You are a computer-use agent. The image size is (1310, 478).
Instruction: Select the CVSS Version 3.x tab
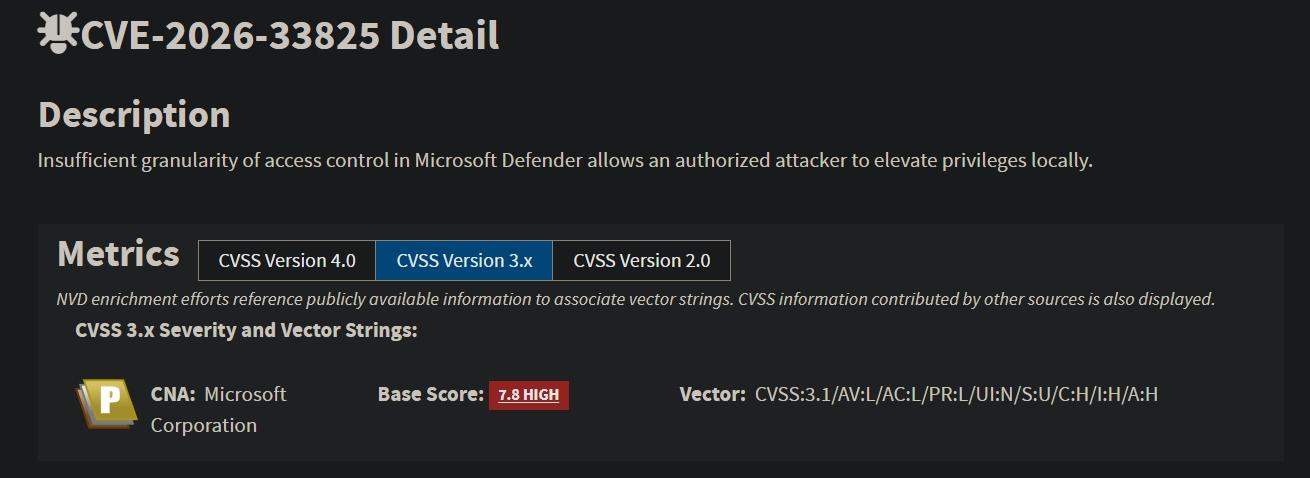pyautogui.click(x=464, y=261)
